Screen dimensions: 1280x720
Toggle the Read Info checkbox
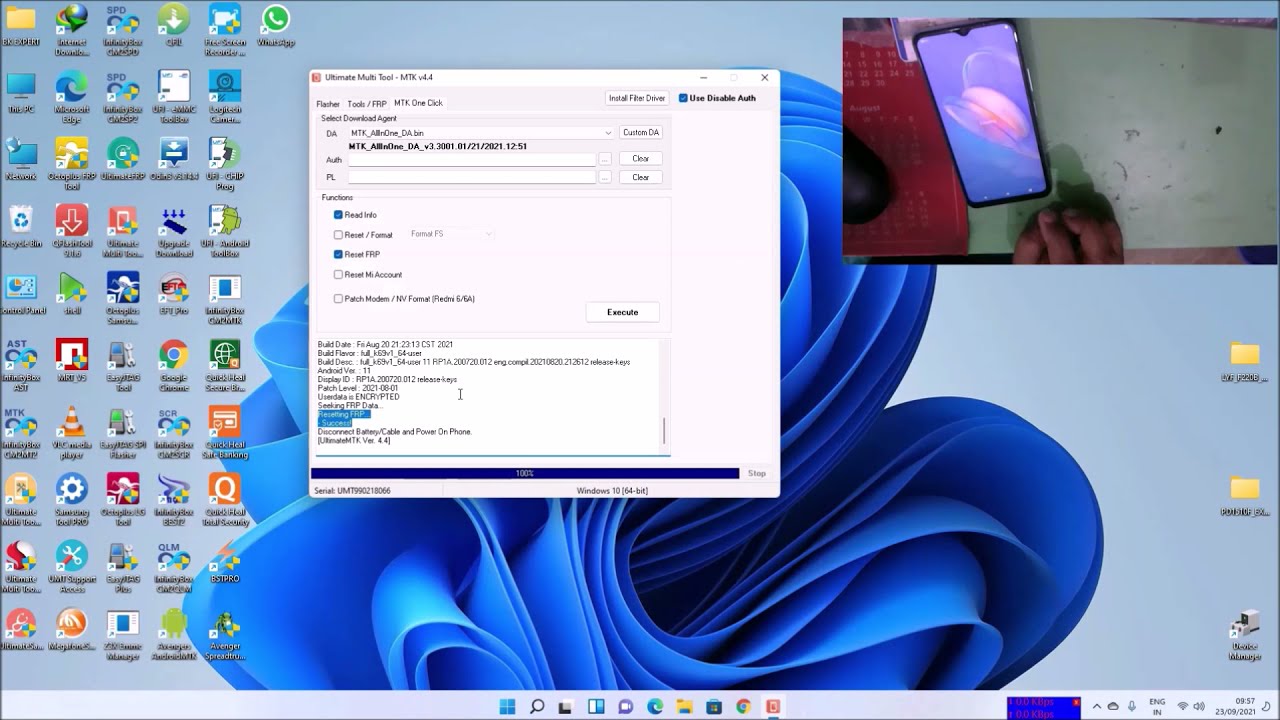[x=338, y=215]
